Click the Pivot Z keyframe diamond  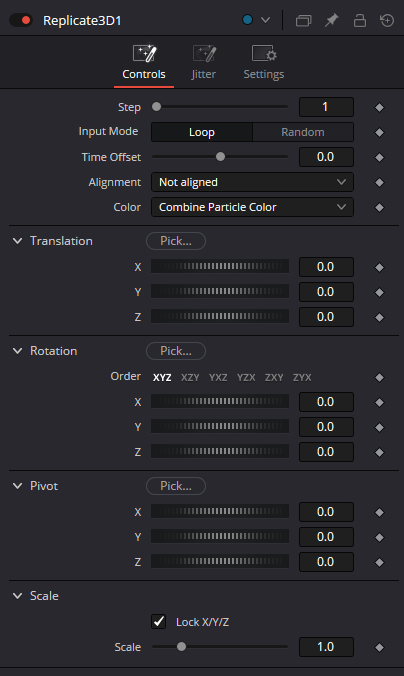tap(379, 562)
